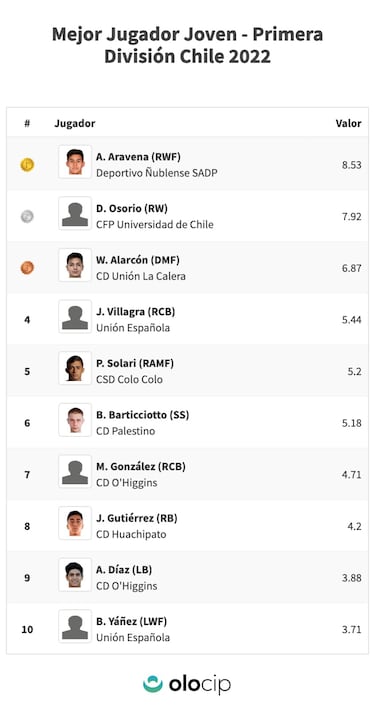Image resolution: width=375 pixels, height=709 pixels.
Task: Click D. Osorio's placeholder avatar
Action: click(75, 213)
